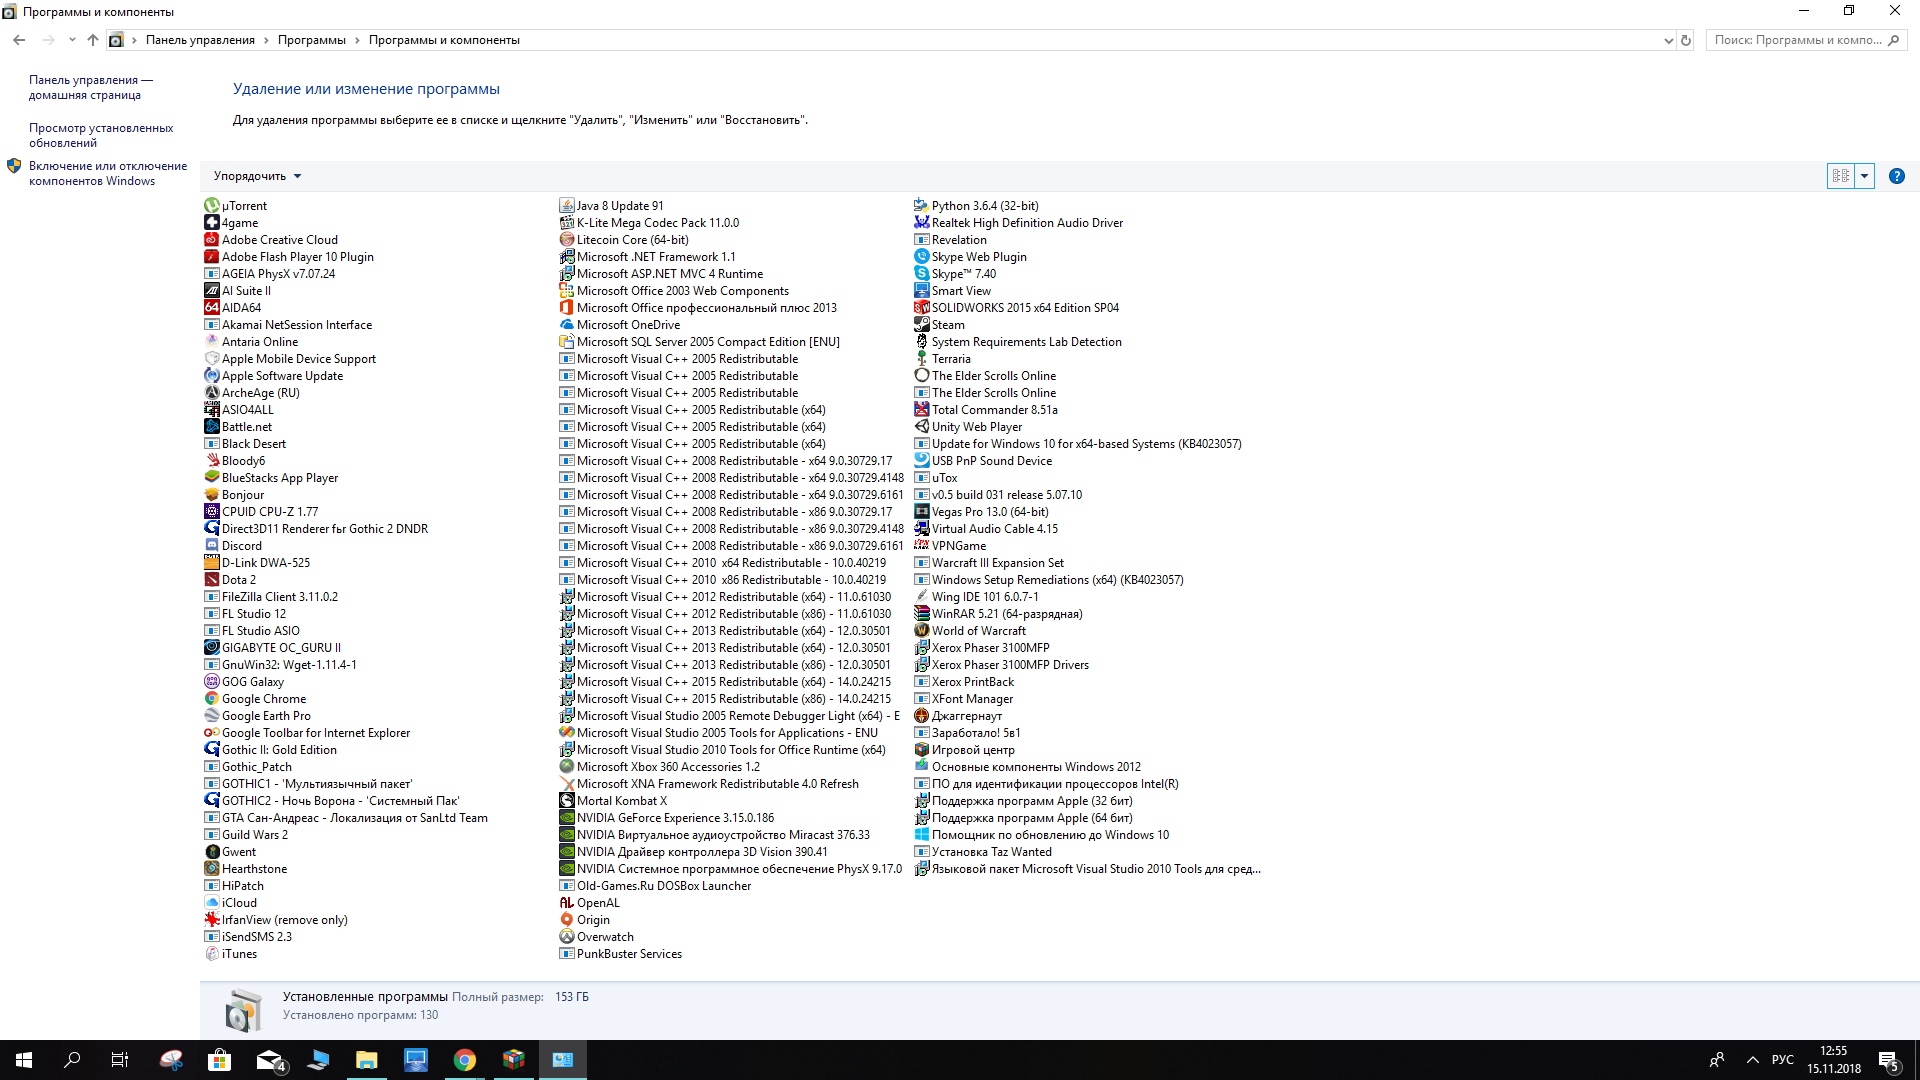Click the Terraria tree icon
Viewport: 1920px width, 1080px height.
(922, 359)
